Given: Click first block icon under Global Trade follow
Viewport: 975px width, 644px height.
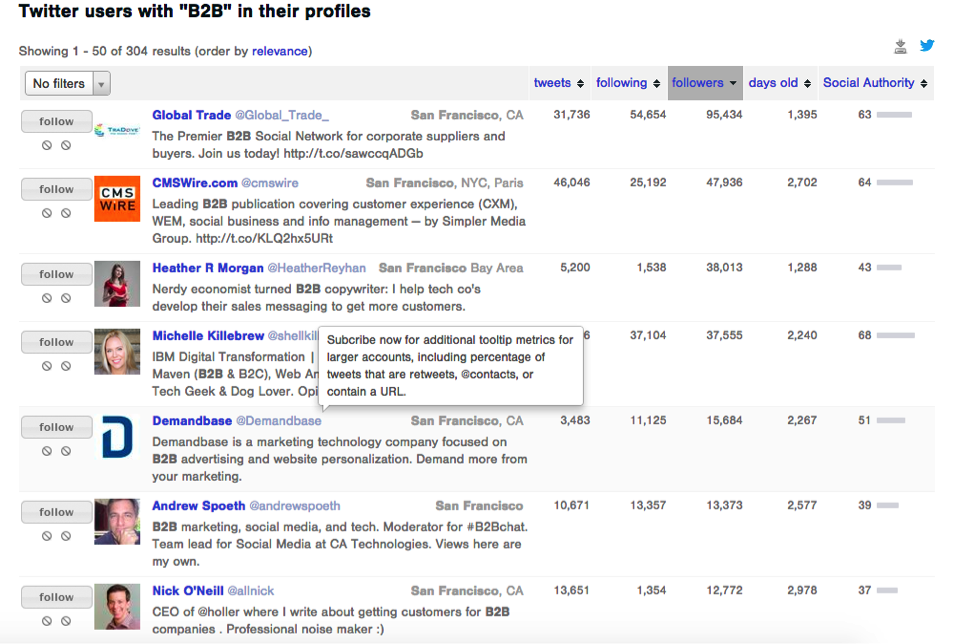Looking at the screenshot, I should click(47, 145).
